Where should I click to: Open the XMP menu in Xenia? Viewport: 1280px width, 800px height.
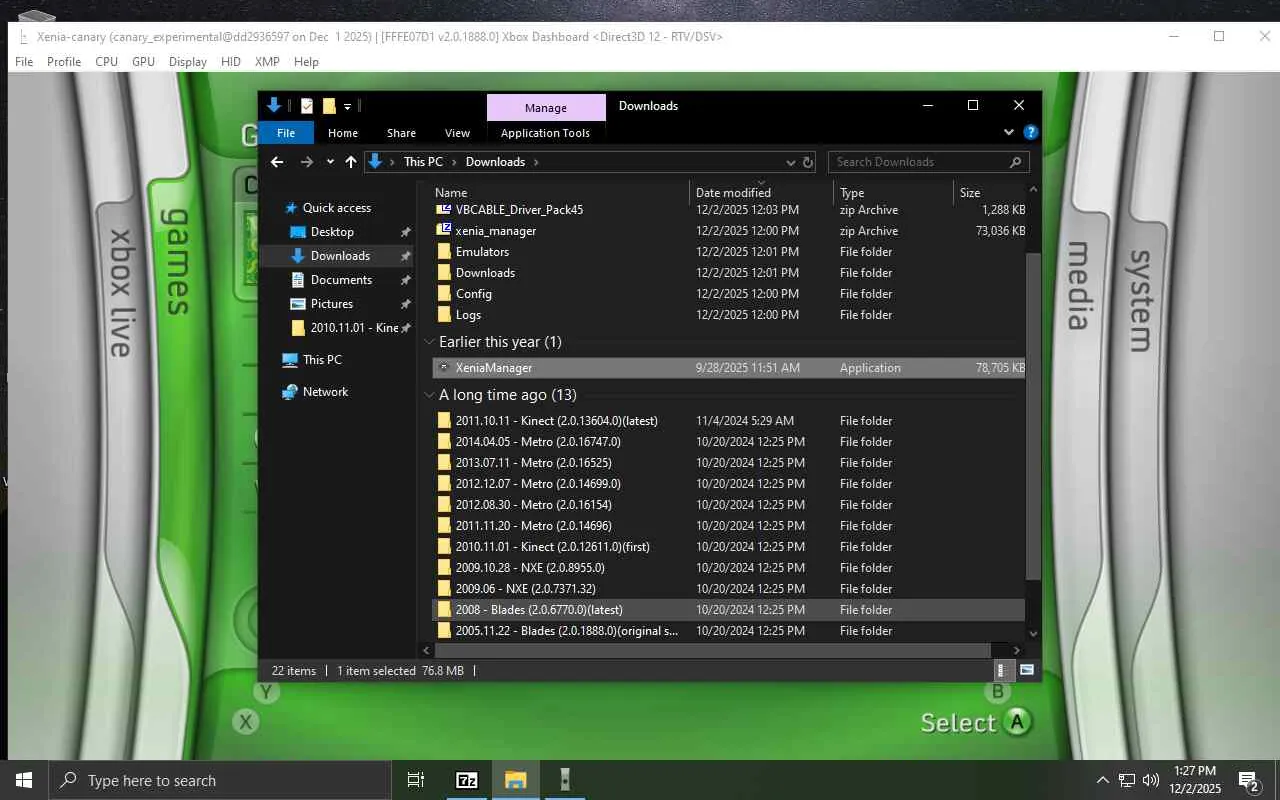[267, 62]
